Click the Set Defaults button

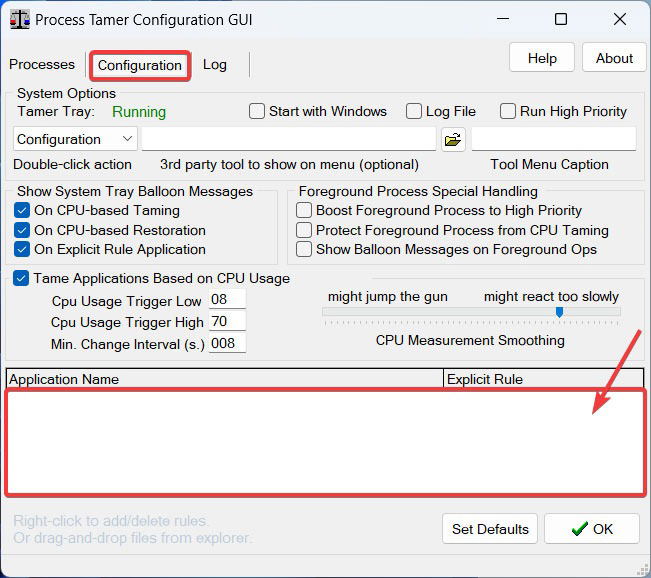click(490, 529)
